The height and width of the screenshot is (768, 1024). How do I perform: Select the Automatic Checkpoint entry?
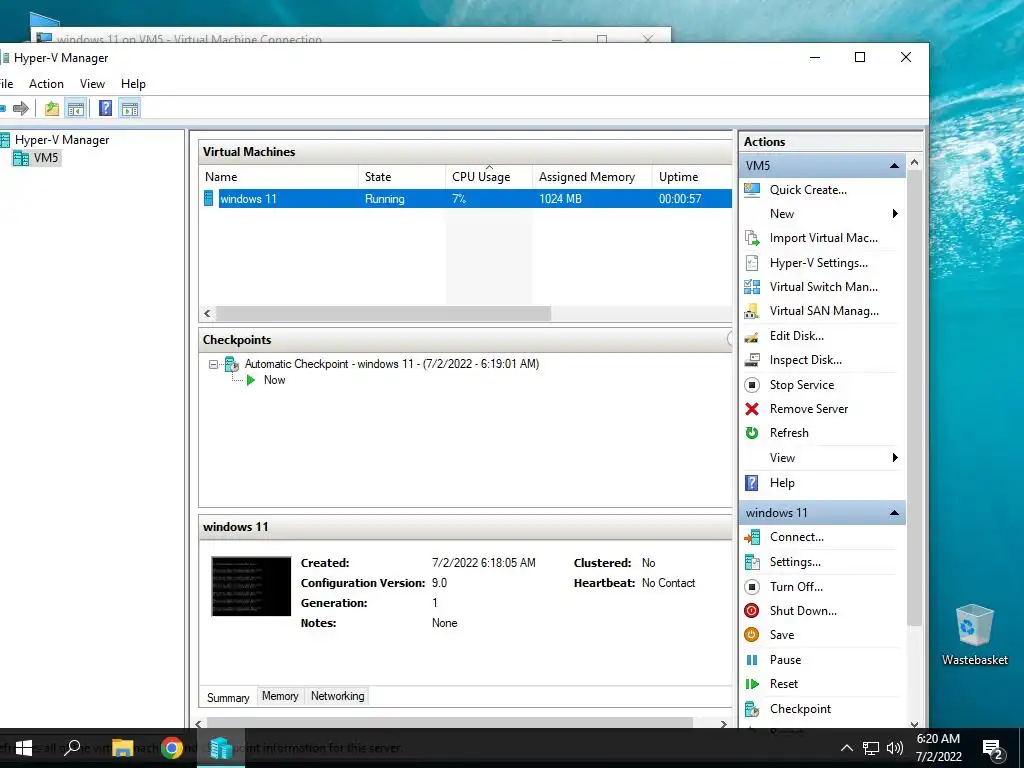[392, 364]
